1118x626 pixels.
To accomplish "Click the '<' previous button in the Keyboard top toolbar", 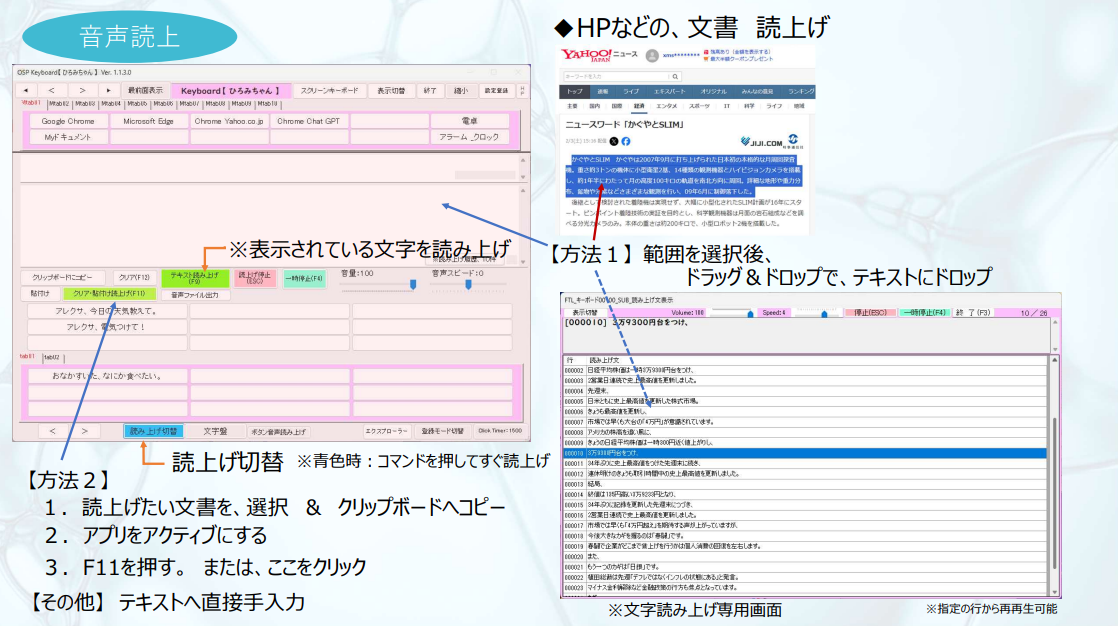I will pos(51,91).
